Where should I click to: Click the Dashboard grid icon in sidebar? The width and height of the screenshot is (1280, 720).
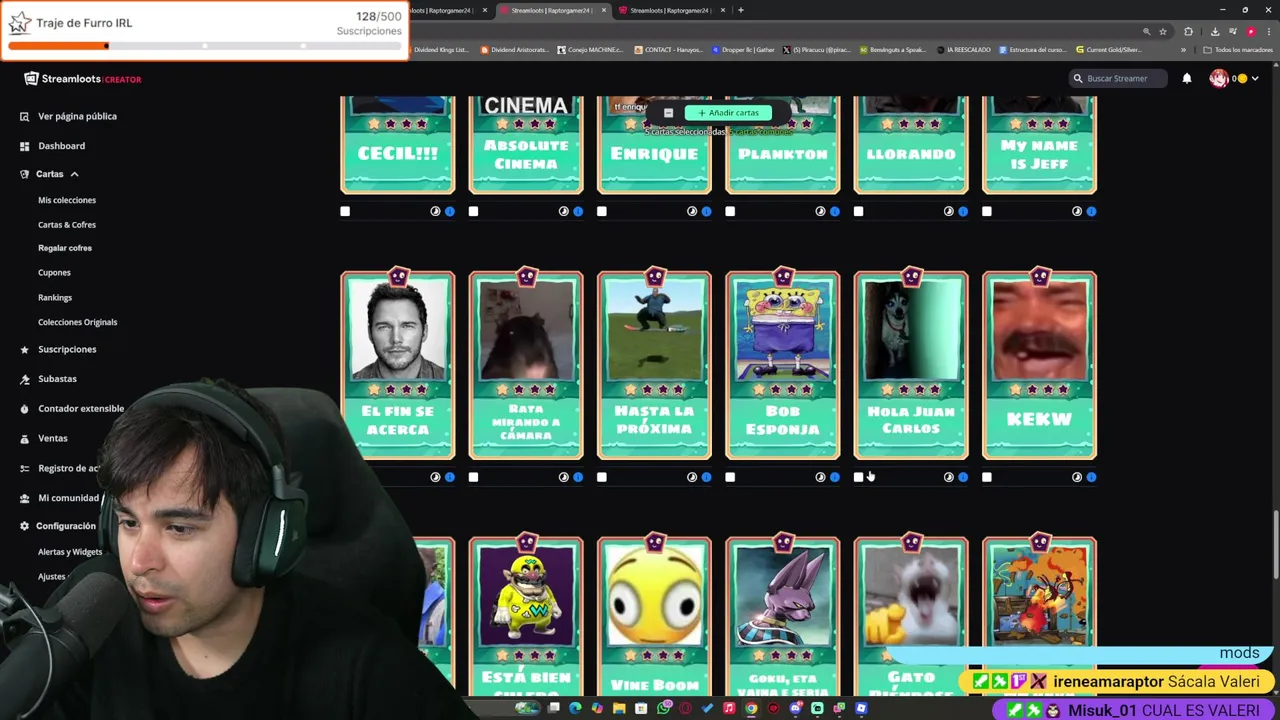coord(24,146)
